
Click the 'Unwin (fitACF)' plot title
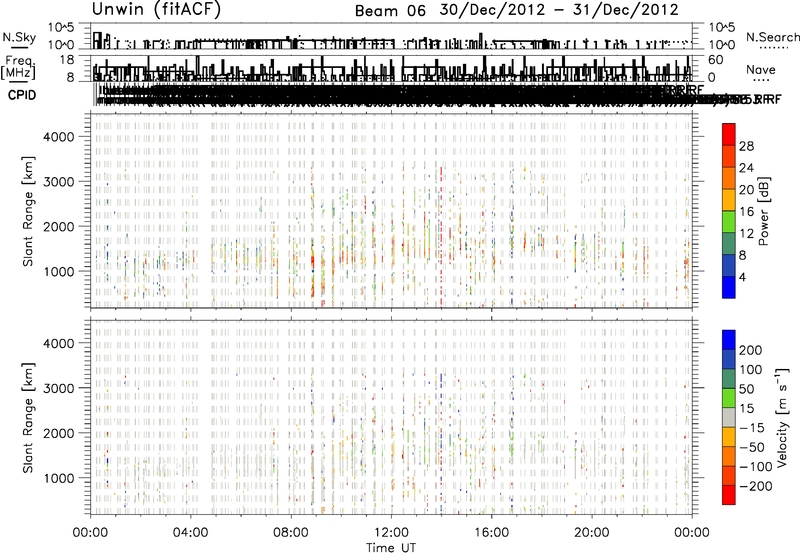(156, 9)
